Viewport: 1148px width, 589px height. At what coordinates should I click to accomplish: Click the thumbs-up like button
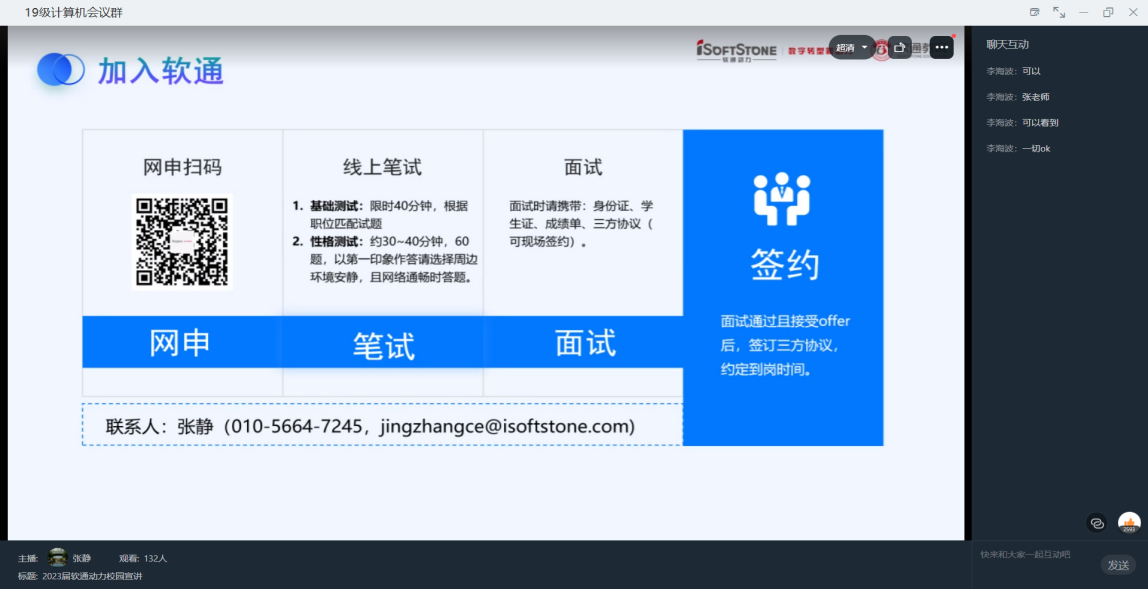pos(1129,523)
